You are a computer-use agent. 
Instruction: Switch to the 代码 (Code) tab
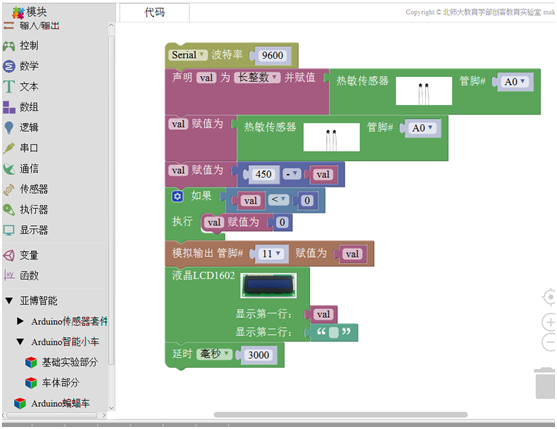[x=154, y=12]
